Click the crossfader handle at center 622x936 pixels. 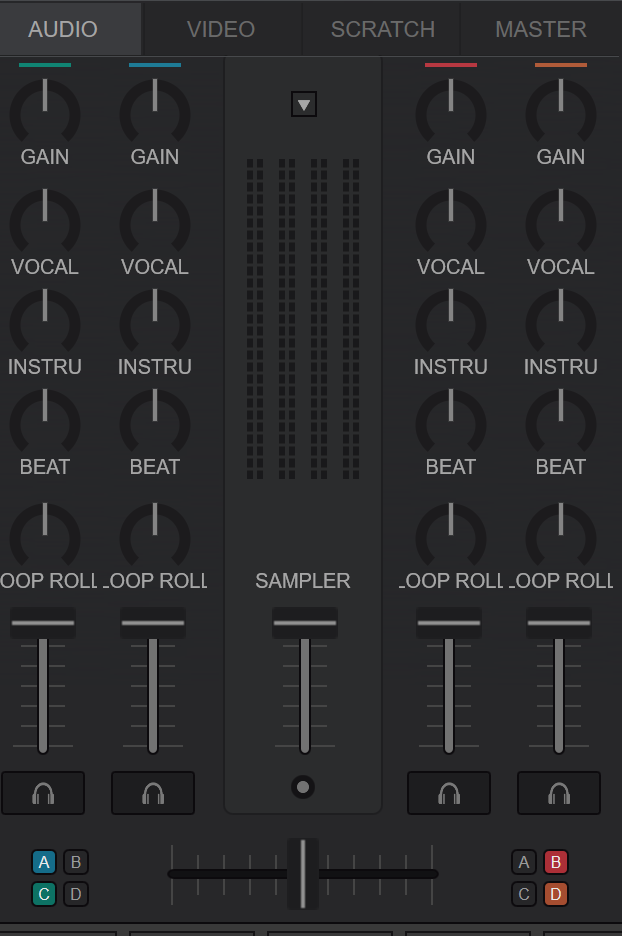(x=303, y=873)
